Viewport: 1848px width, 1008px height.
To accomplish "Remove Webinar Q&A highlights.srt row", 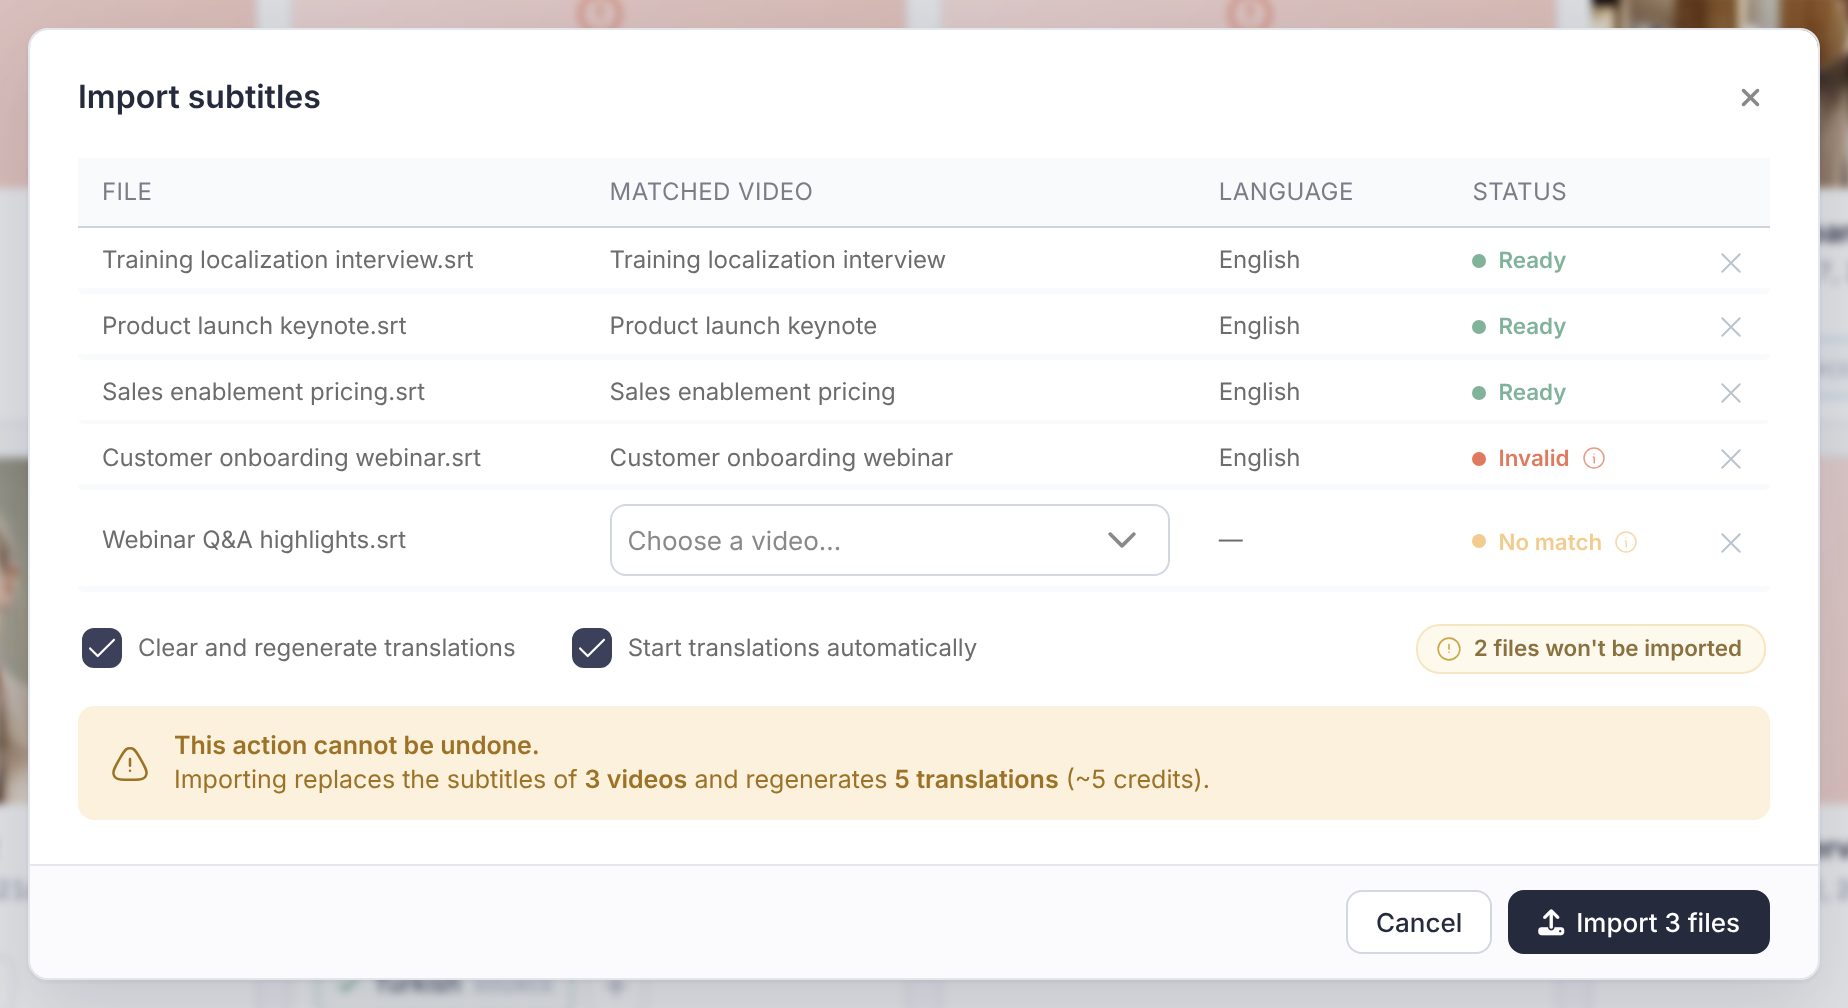I will tap(1731, 543).
